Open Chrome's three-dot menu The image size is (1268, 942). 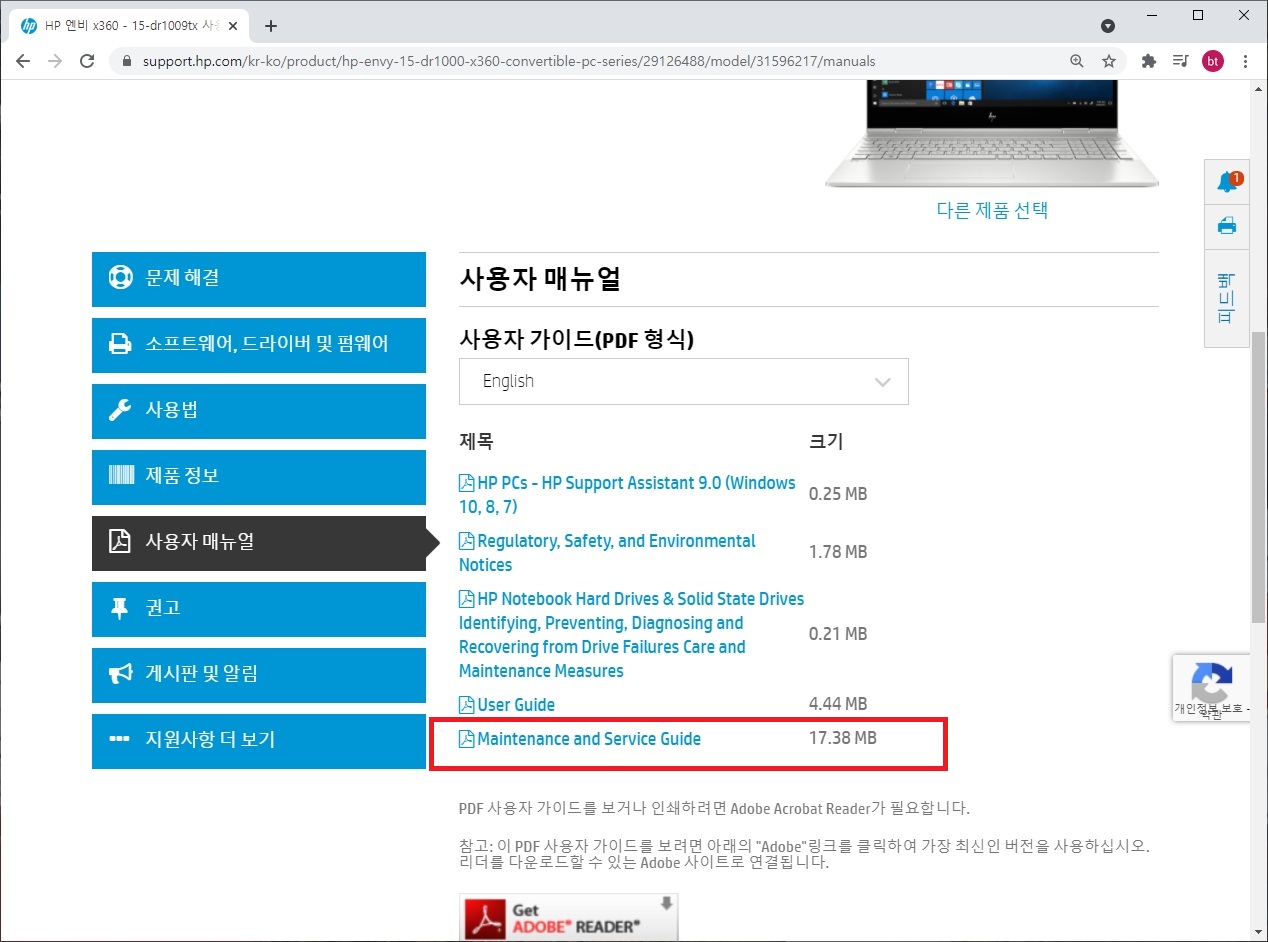click(1246, 61)
